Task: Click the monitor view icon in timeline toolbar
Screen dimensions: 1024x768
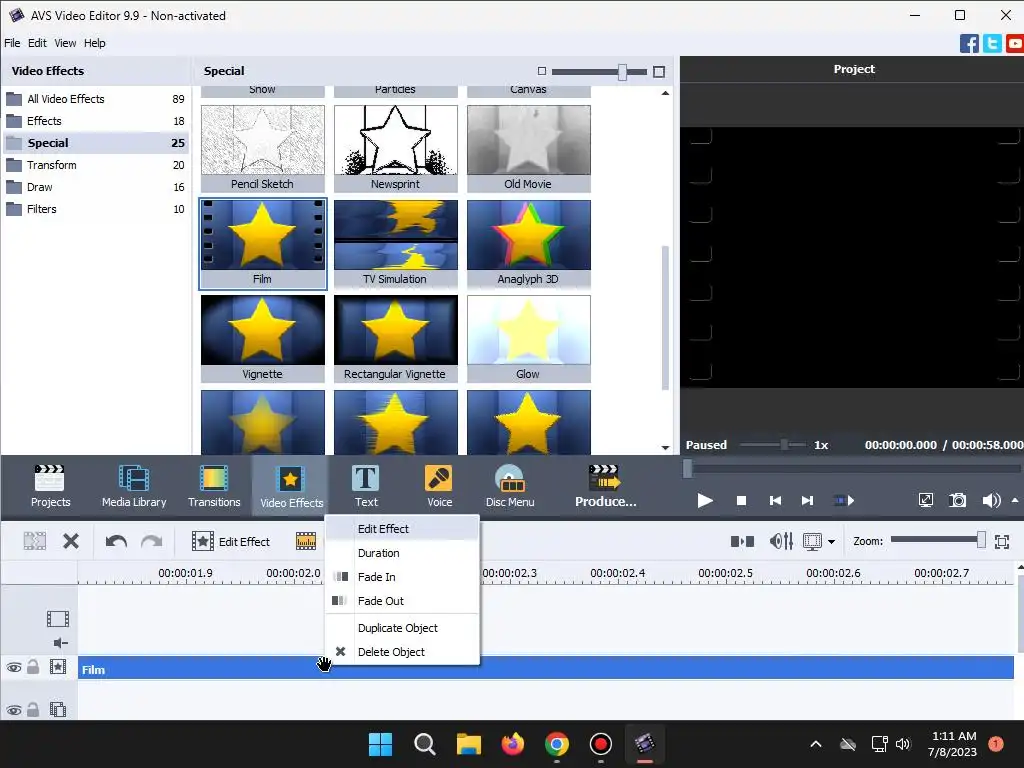Action: point(812,541)
